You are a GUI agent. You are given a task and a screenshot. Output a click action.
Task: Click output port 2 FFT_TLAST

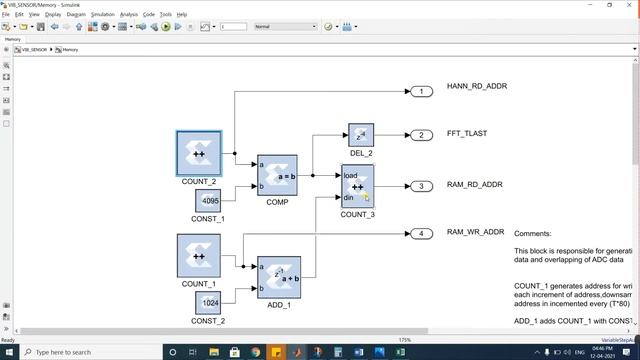click(x=422, y=135)
